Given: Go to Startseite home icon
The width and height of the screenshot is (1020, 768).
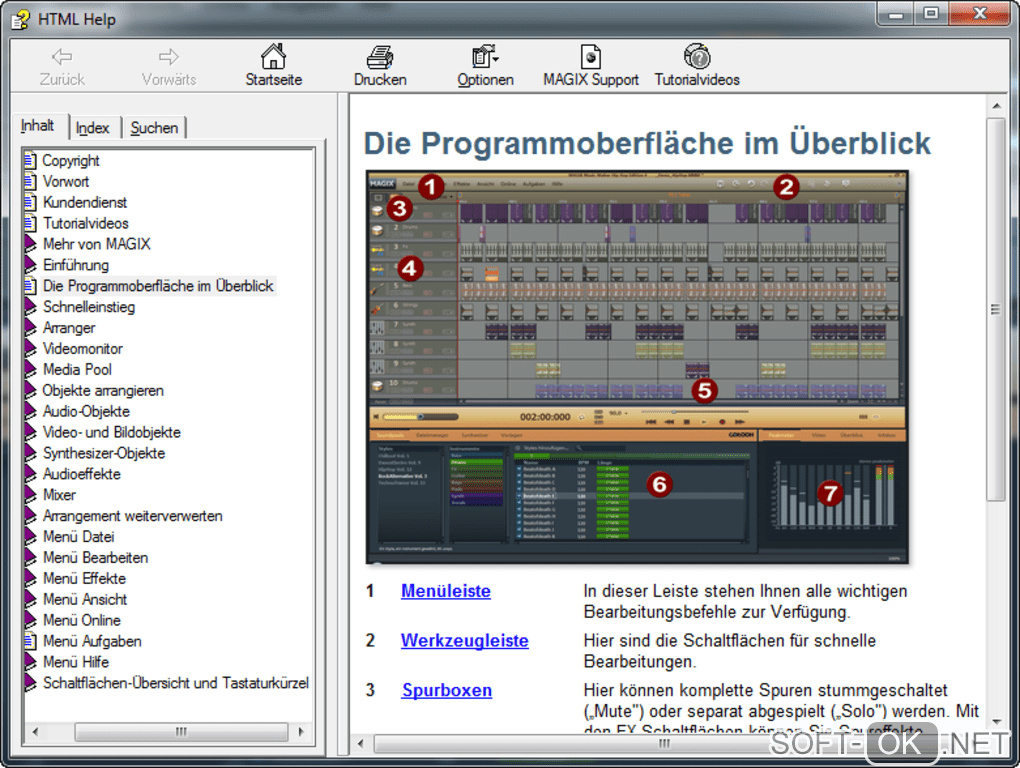Looking at the screenshot, I should [273, 57].
